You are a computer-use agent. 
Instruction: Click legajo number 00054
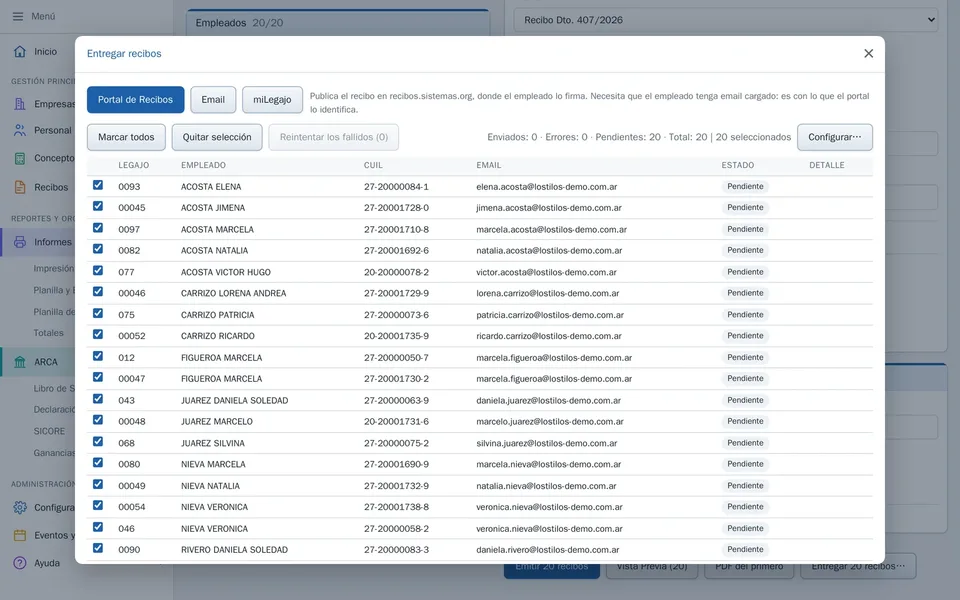point(132,507)
